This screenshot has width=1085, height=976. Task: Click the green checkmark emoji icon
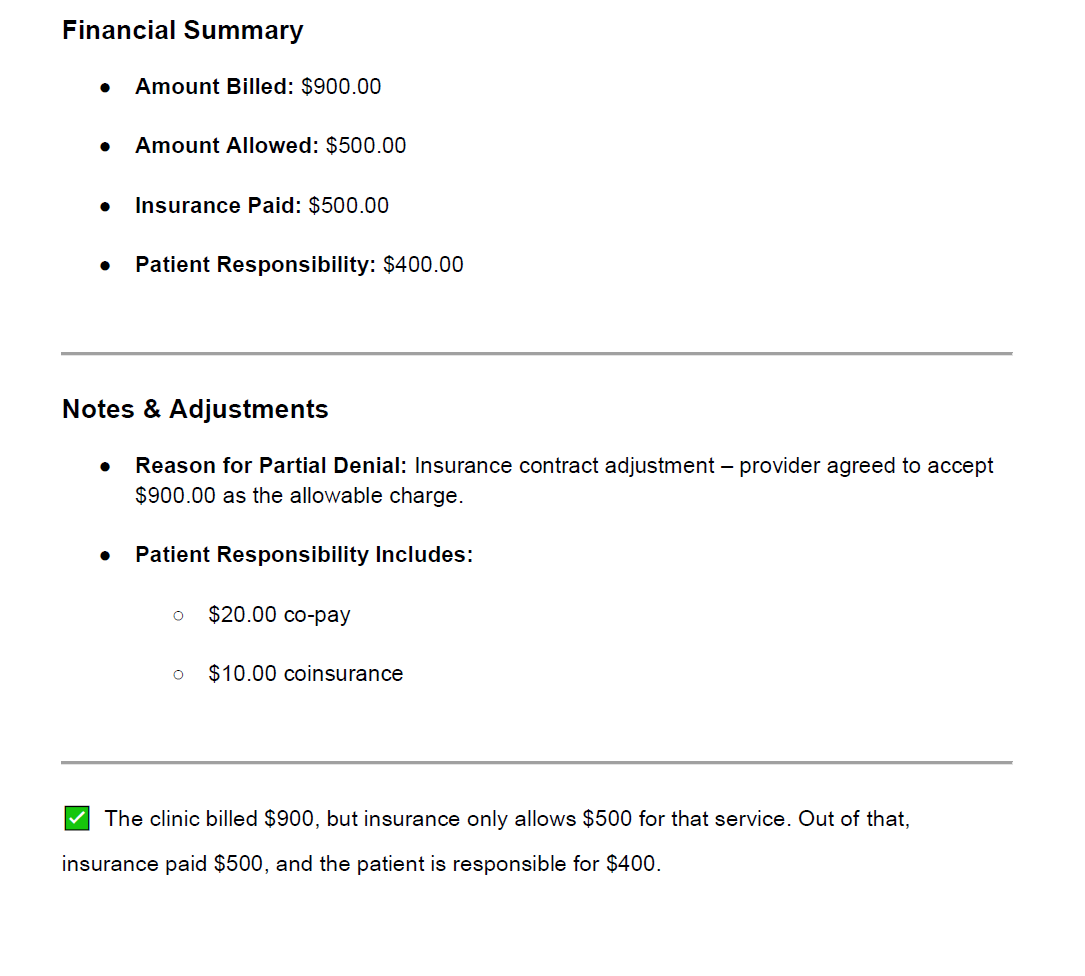point(75,819)
